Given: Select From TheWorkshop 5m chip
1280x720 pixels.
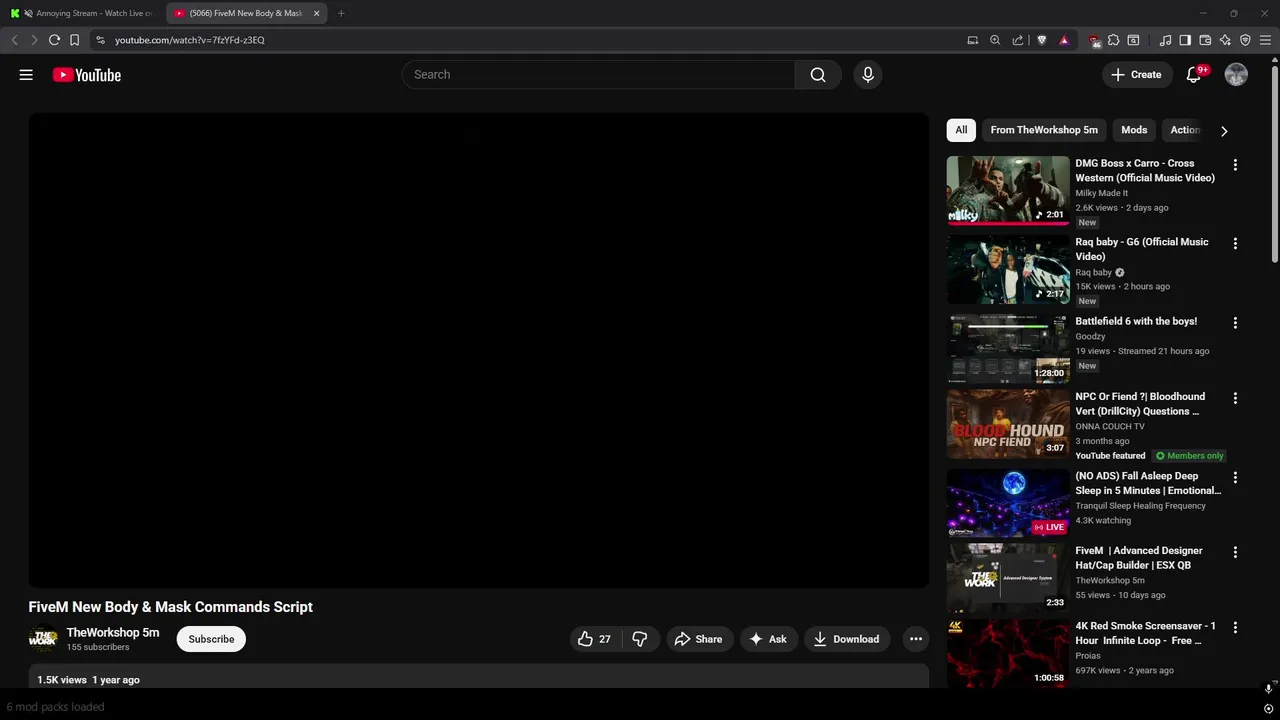Looking at the screenshot, I should tap(1044, 130).
